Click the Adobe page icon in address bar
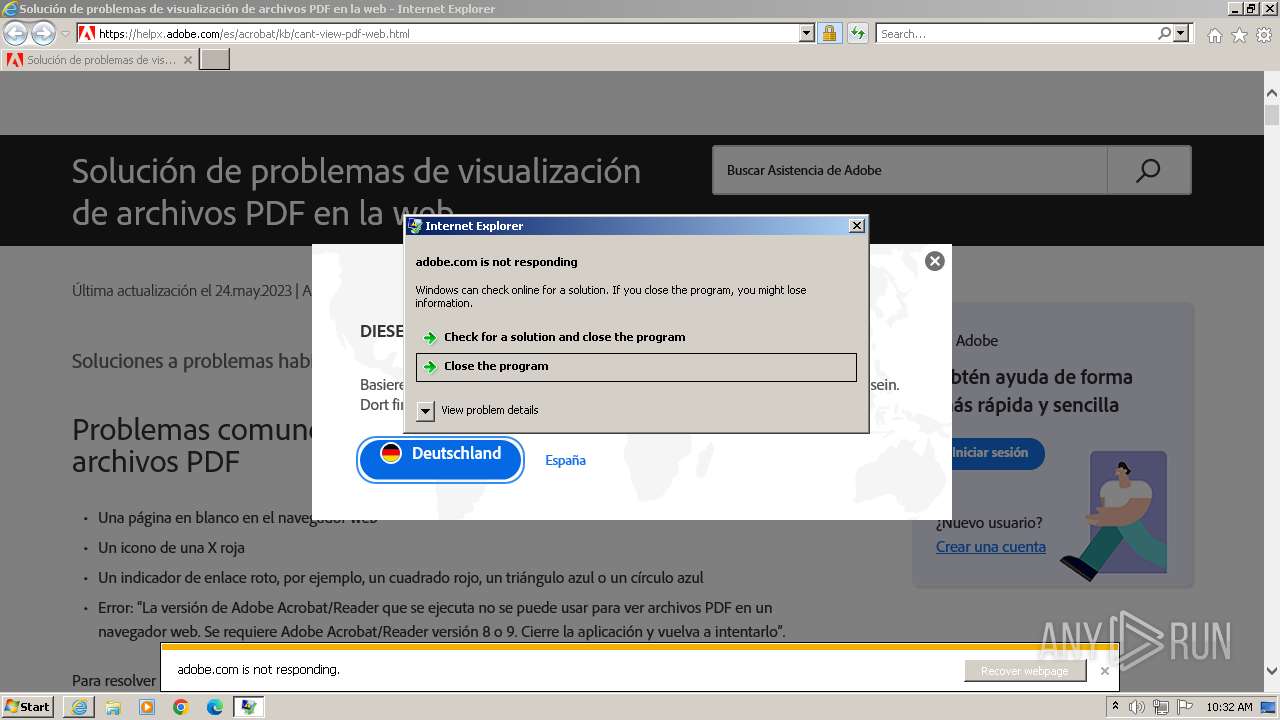Viewport: 1280px width, 720px height. tap(87, 33)
